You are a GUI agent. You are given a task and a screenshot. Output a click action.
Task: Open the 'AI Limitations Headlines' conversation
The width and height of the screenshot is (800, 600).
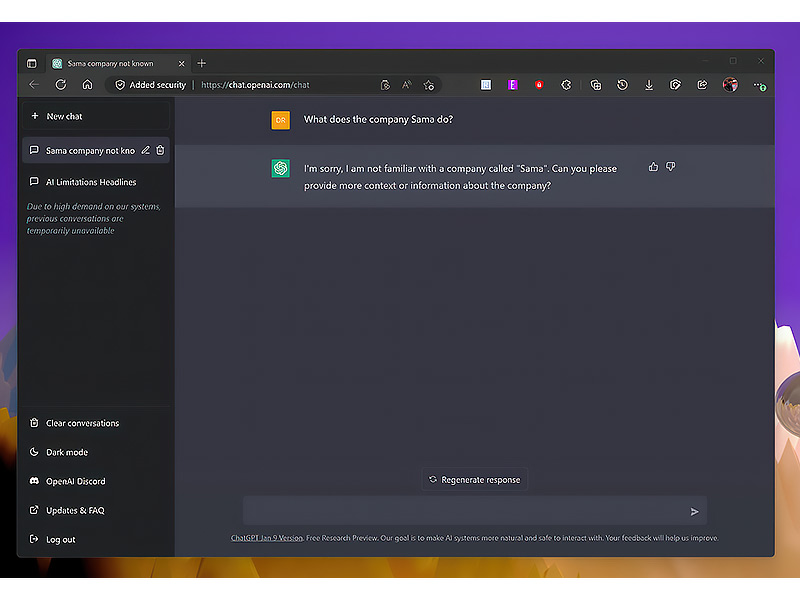[96, 182]
